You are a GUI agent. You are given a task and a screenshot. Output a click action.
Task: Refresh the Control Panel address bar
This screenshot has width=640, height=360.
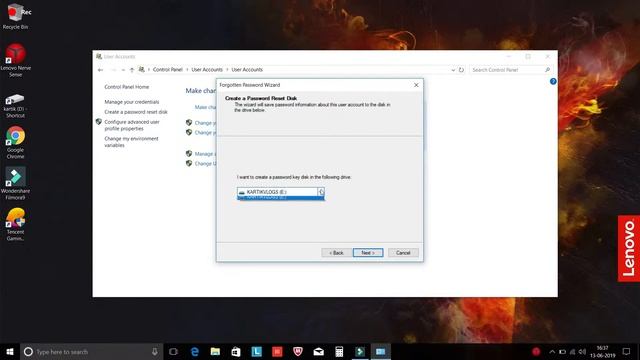point(461,70)
